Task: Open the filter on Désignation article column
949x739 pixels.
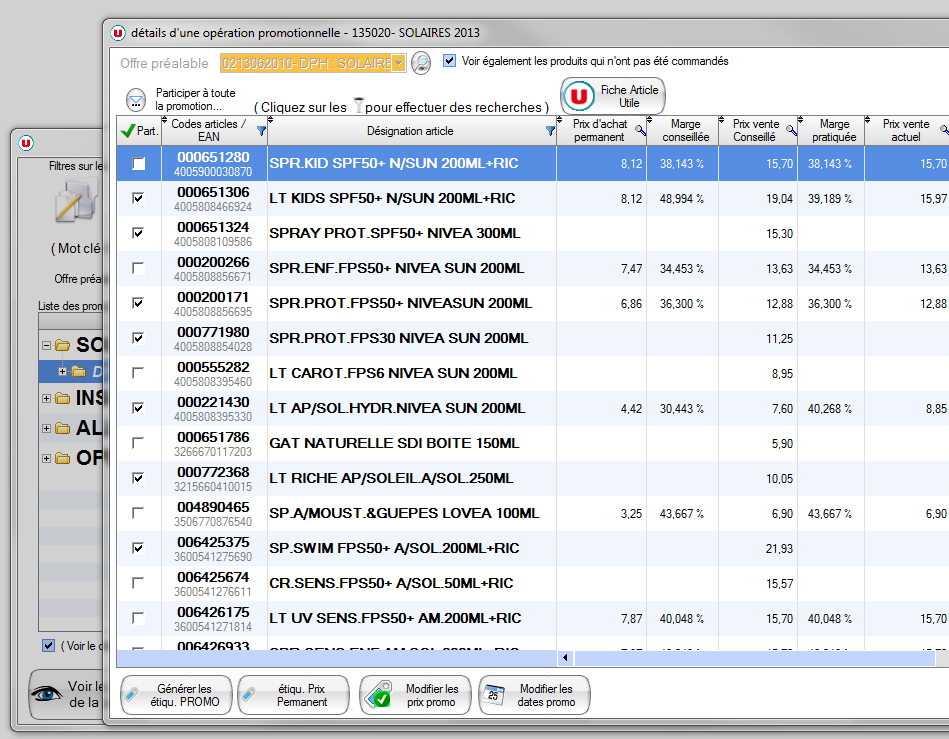Action: tap(550, 131)
